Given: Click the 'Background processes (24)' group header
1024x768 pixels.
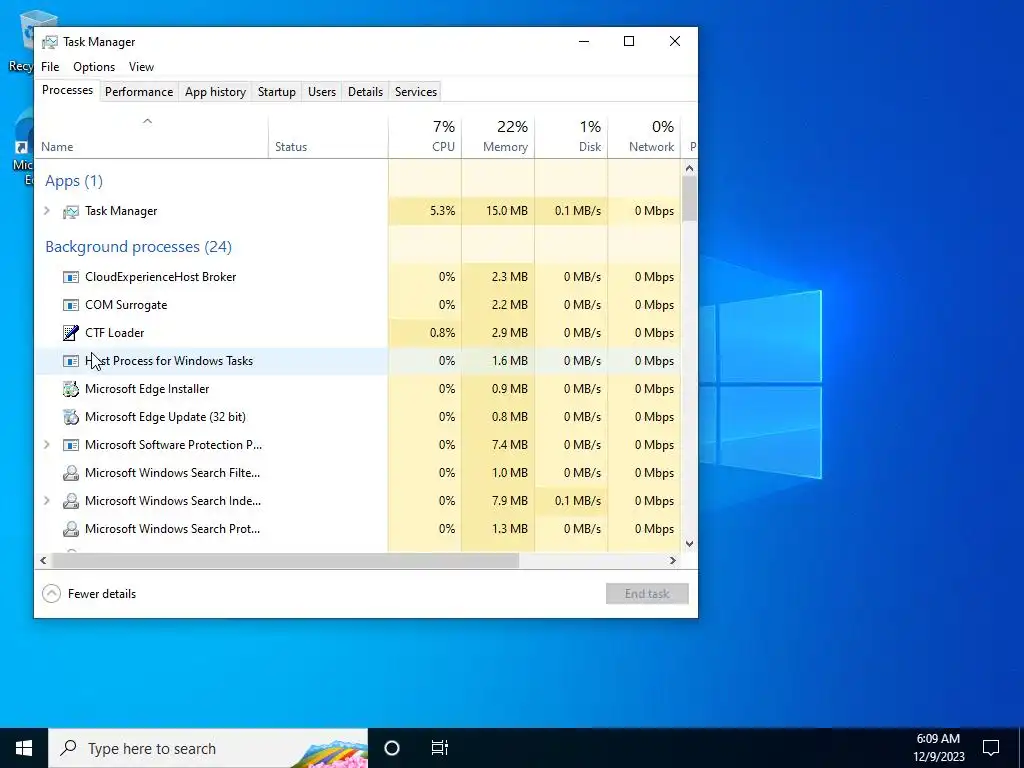Looking at the screenshot, I should click(x=138, y=247).
